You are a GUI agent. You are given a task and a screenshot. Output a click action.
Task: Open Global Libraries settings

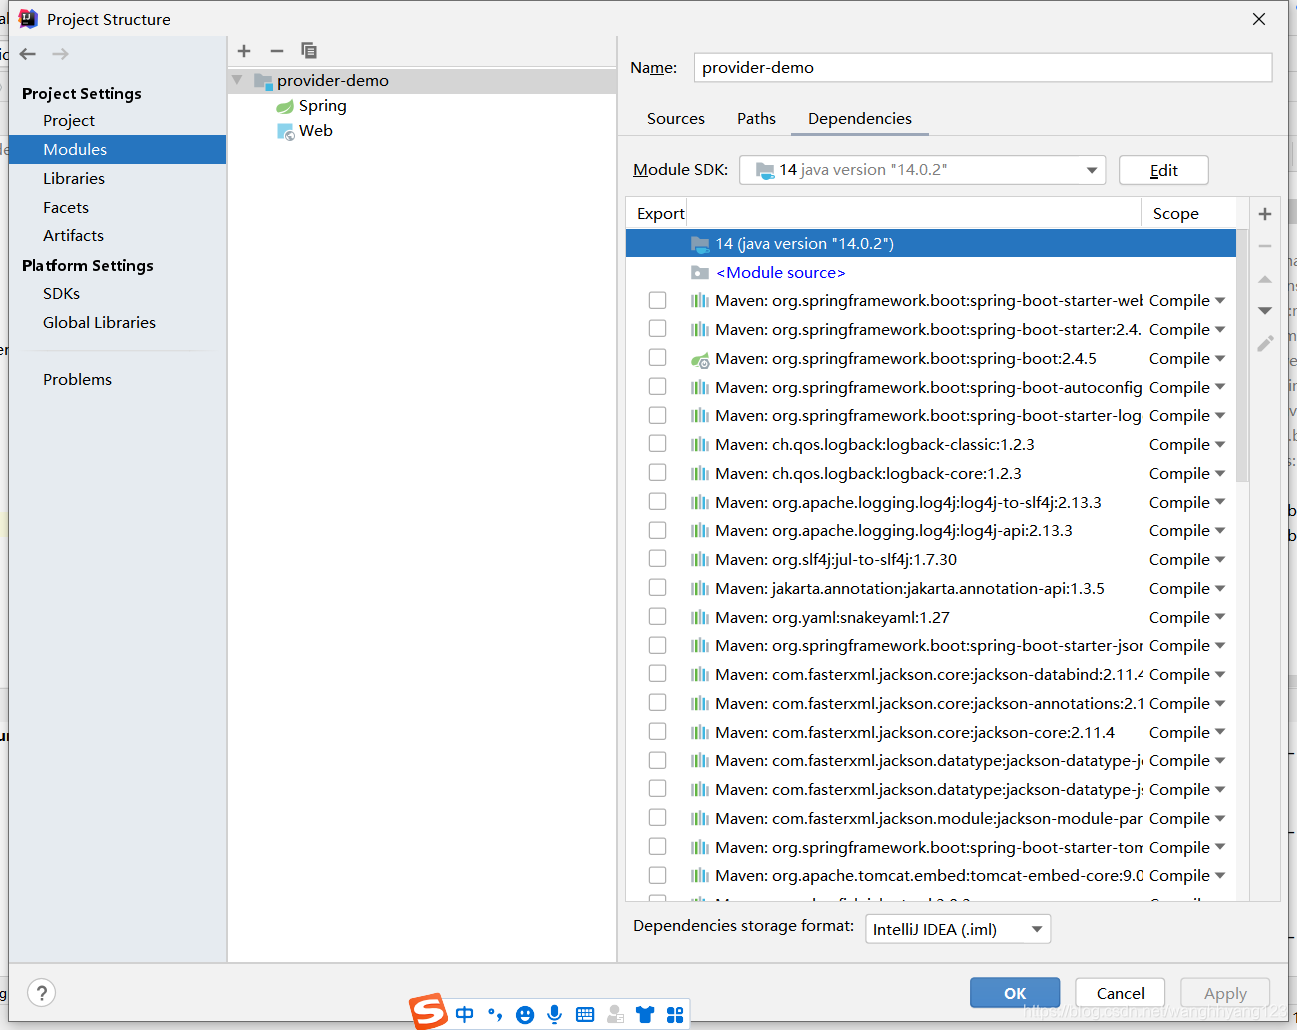(99, 322)
